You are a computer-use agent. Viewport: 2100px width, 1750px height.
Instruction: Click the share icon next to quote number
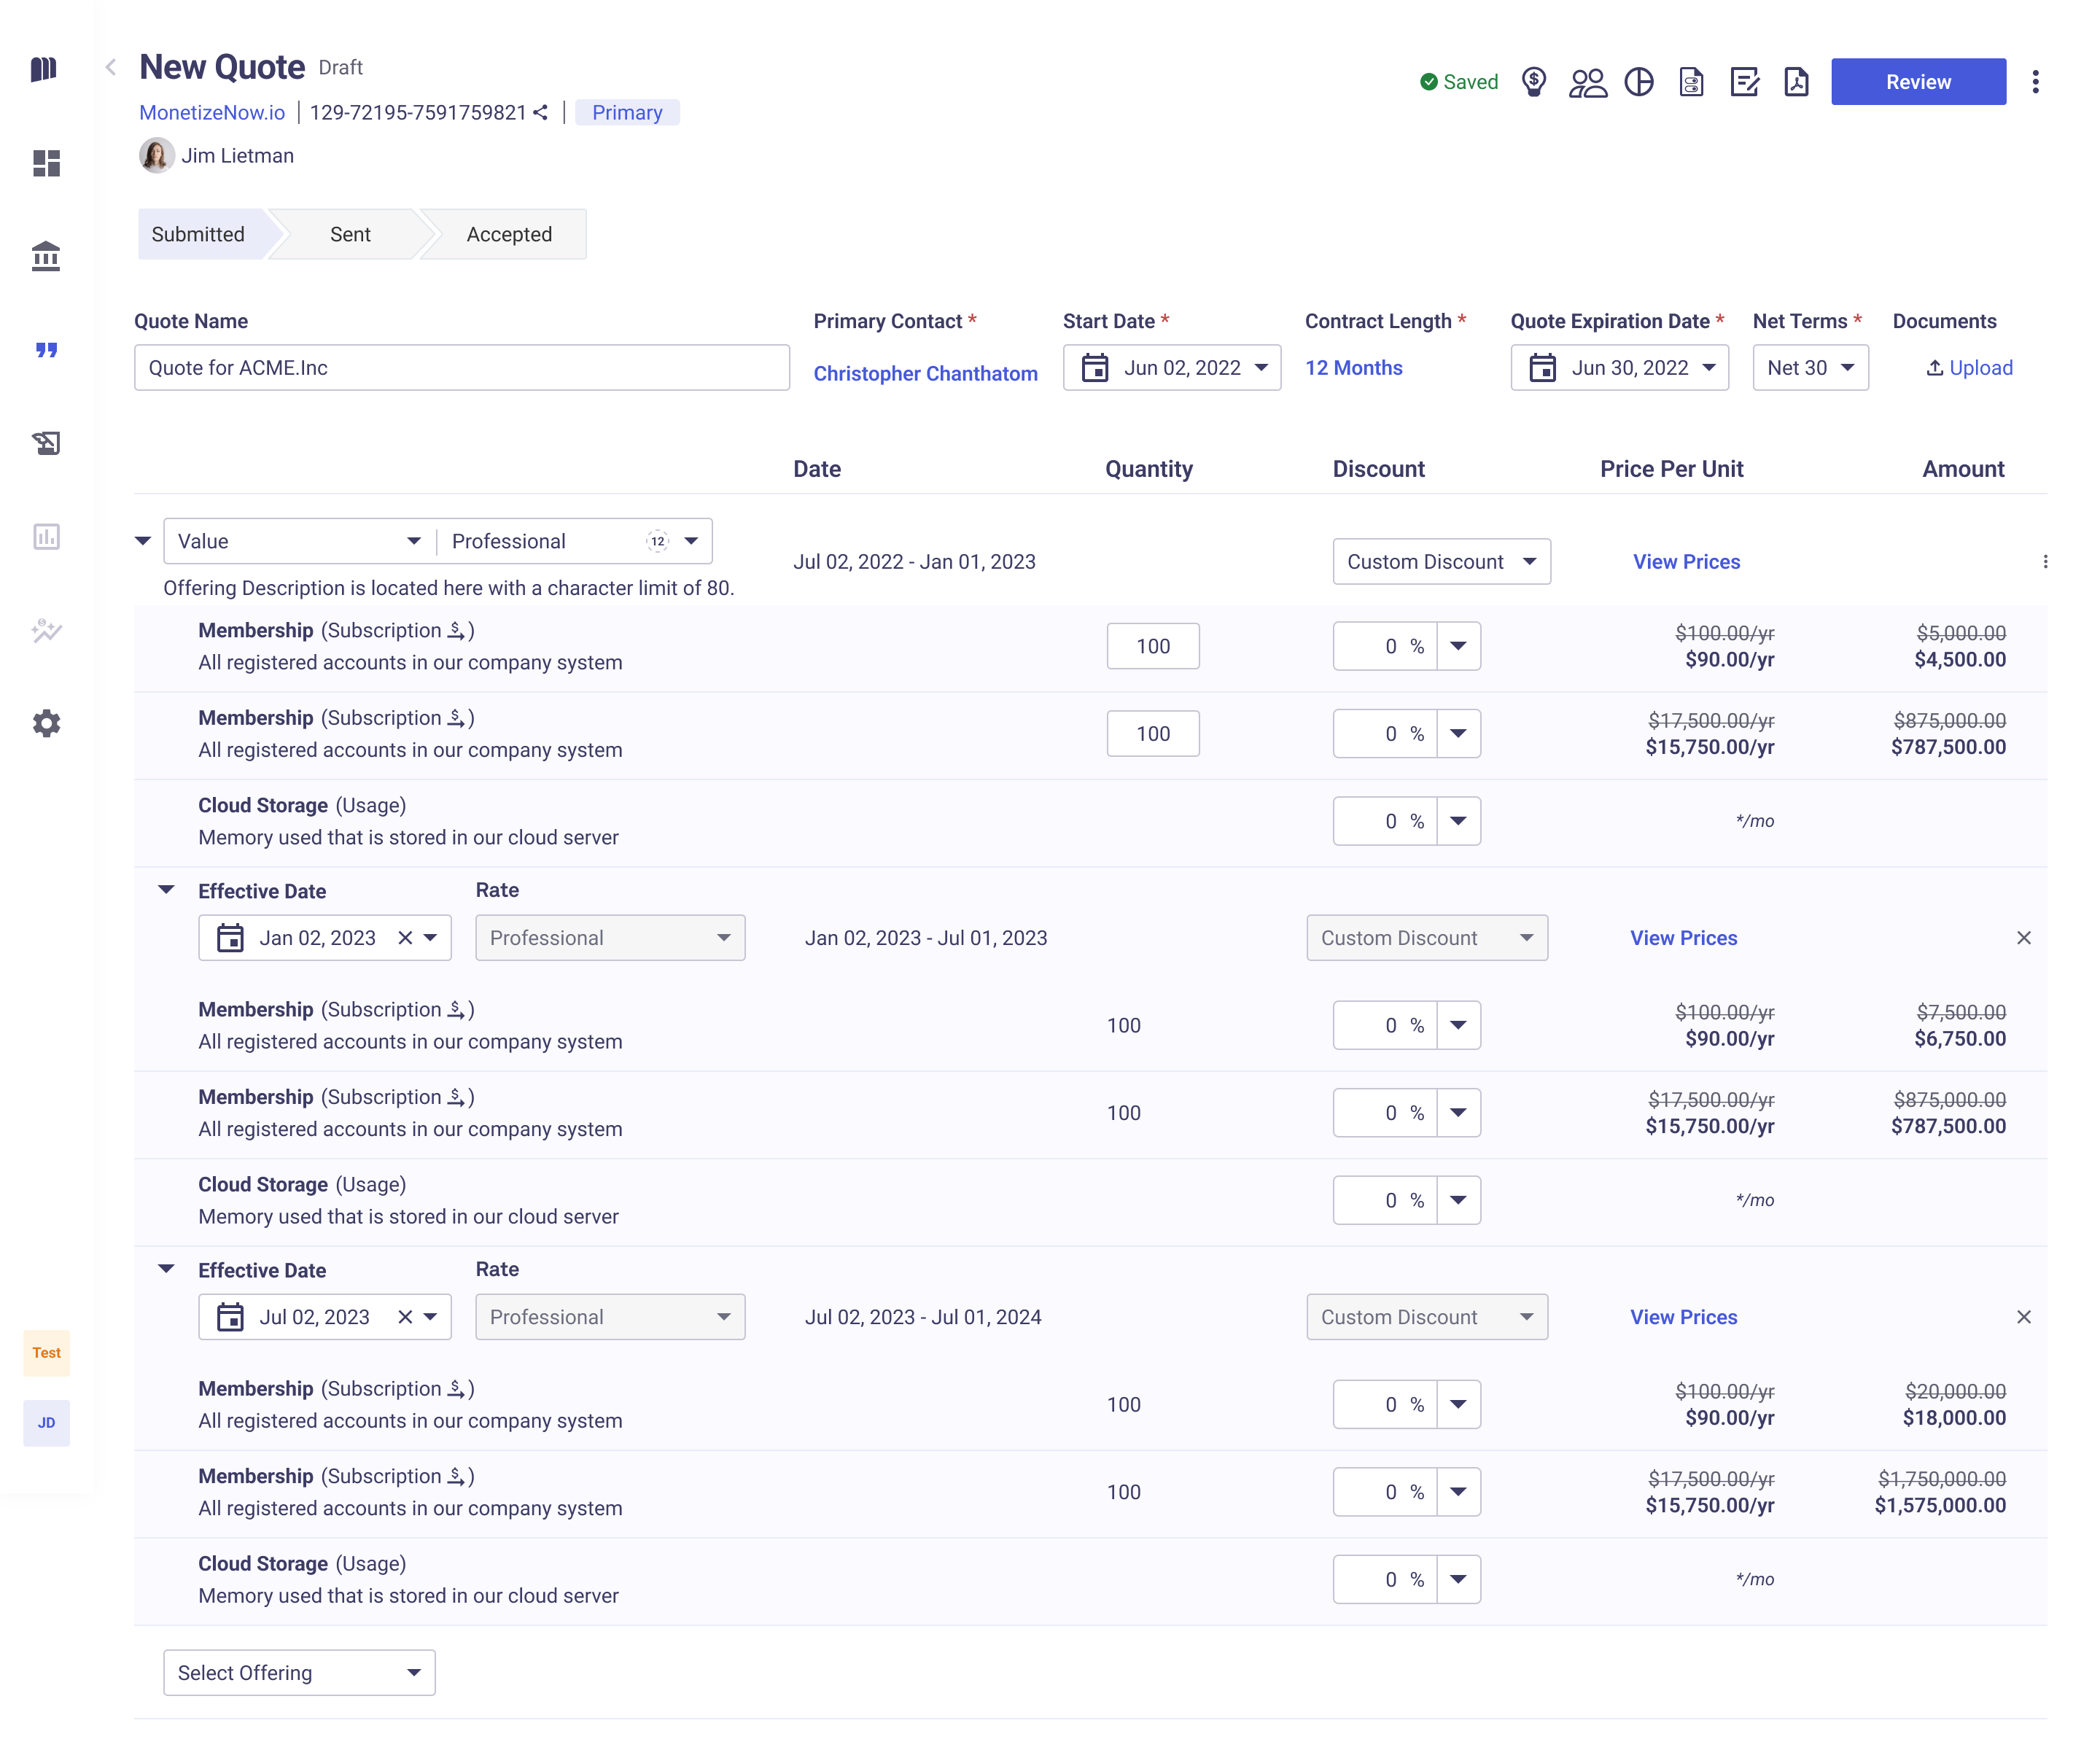coord(540,112)
